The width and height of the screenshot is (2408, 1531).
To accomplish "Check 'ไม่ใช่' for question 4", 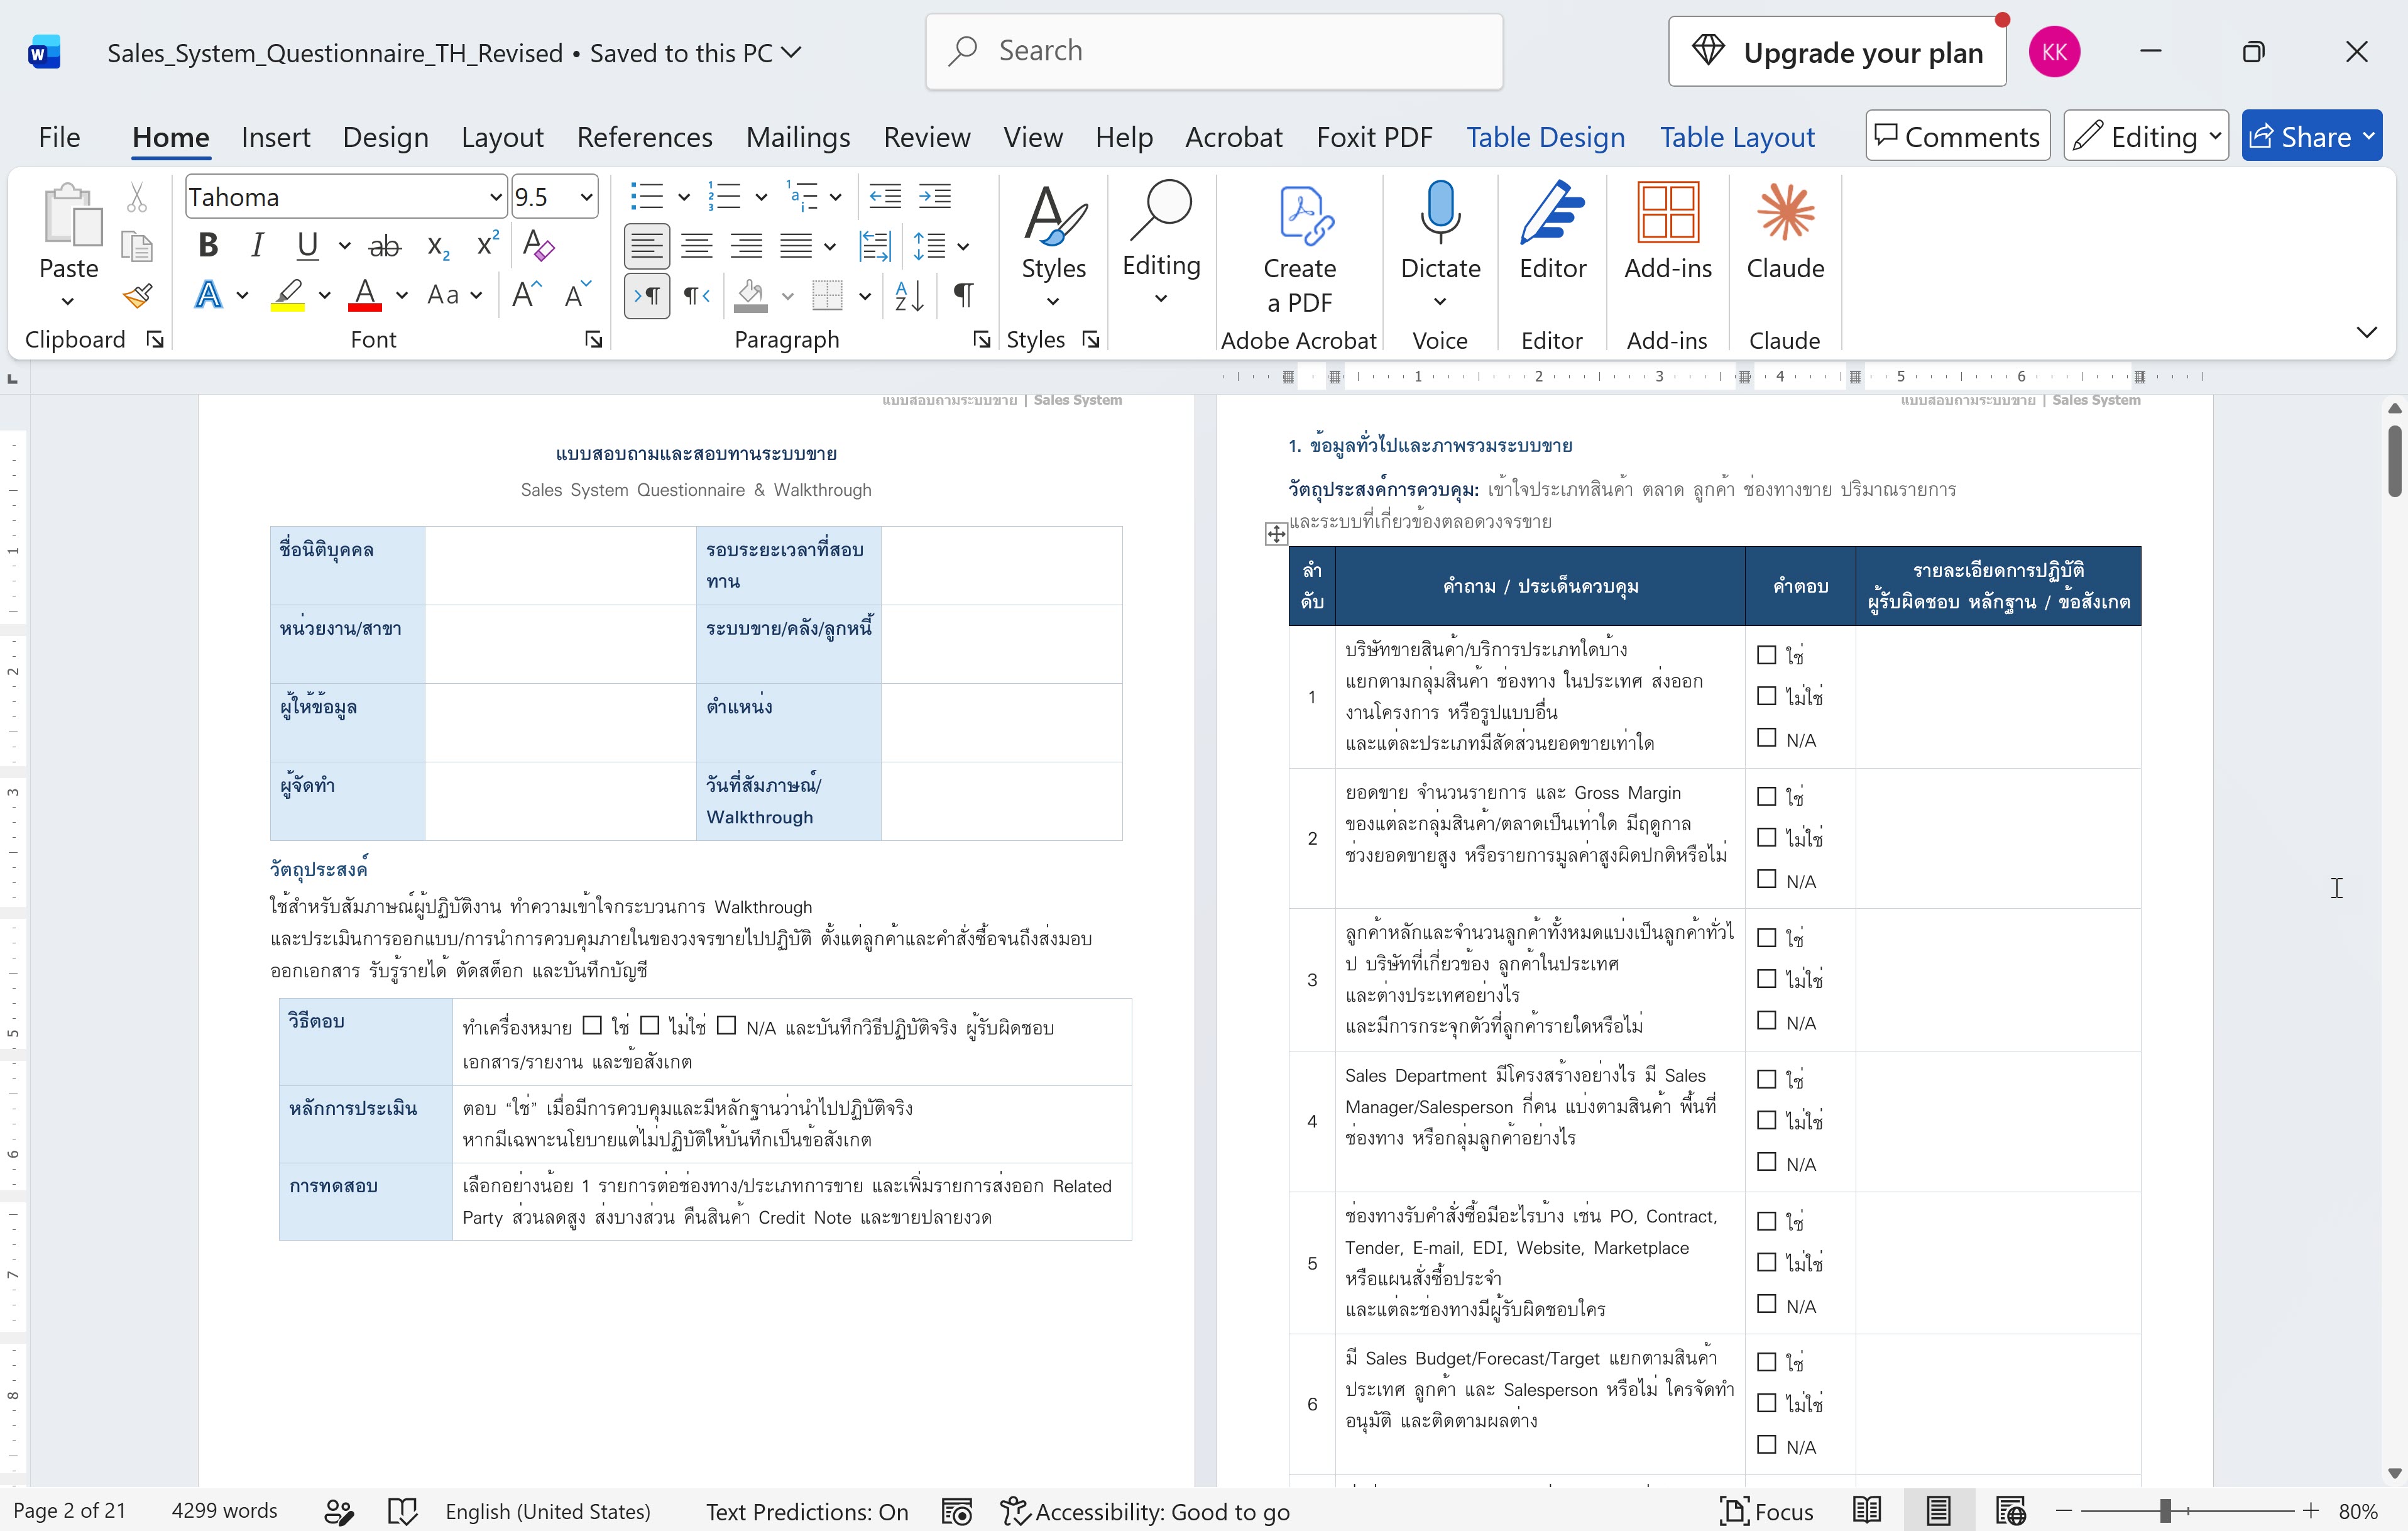I will point(1767,1120).
